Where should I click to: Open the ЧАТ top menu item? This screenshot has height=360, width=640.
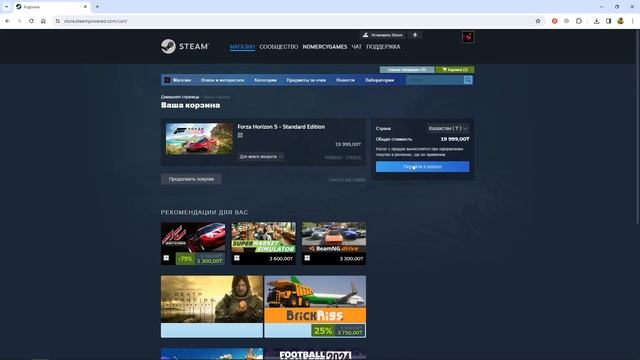356,47
